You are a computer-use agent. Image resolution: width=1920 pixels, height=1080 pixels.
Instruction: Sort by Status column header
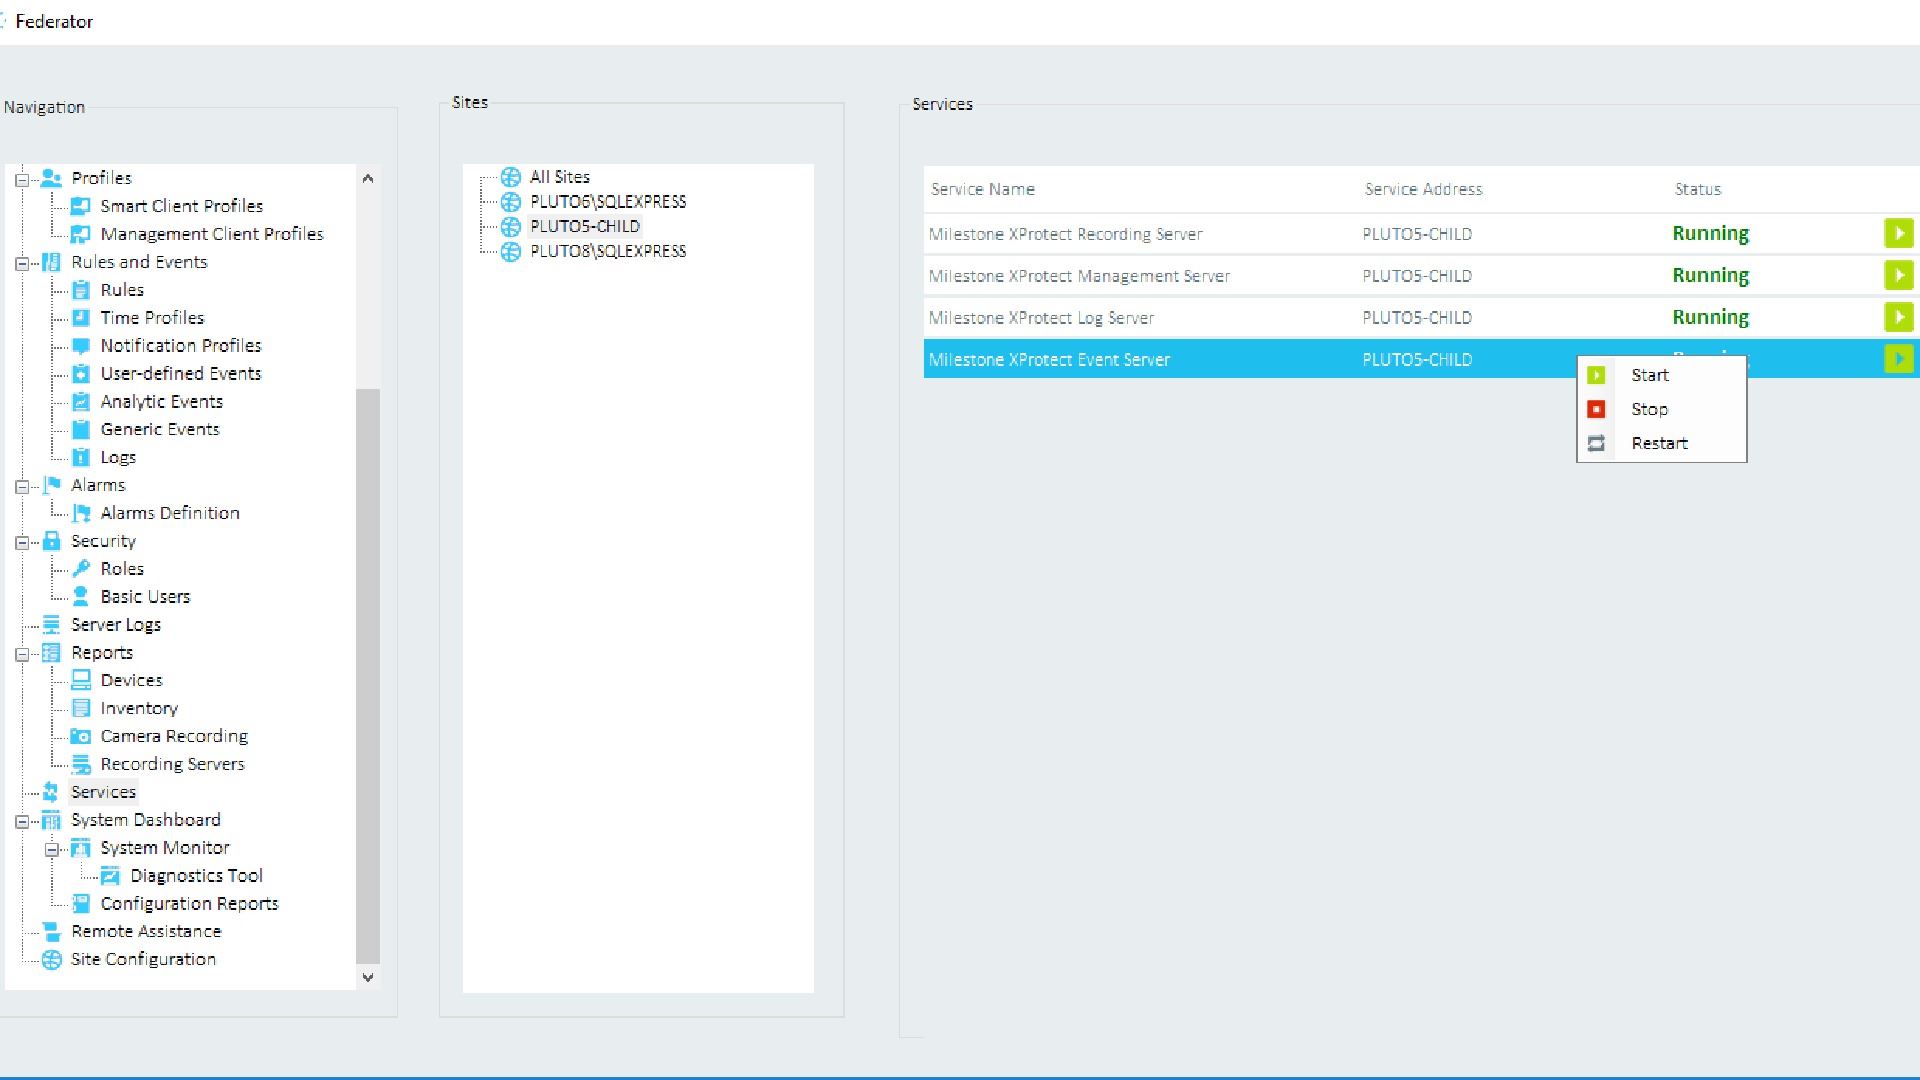pyautogui.click(x=1698, y=189)
